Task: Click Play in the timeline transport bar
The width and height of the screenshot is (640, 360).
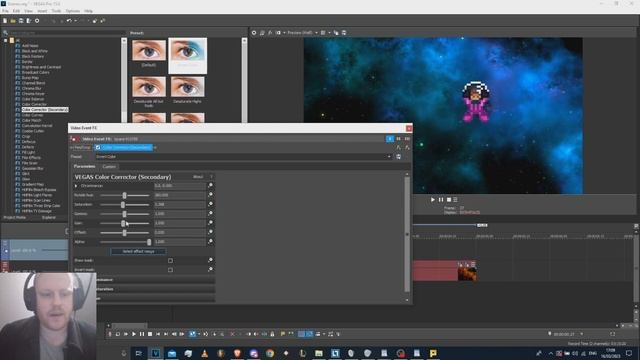Action: [134, 334]
